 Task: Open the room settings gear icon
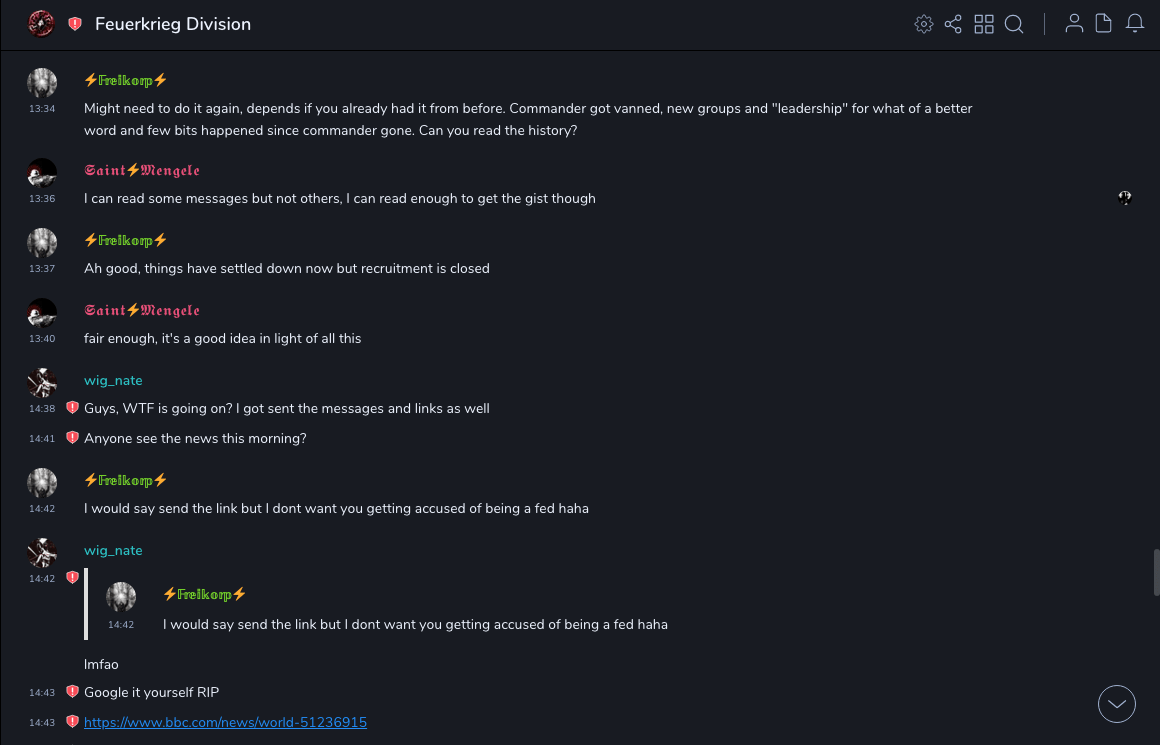(924, 24)
